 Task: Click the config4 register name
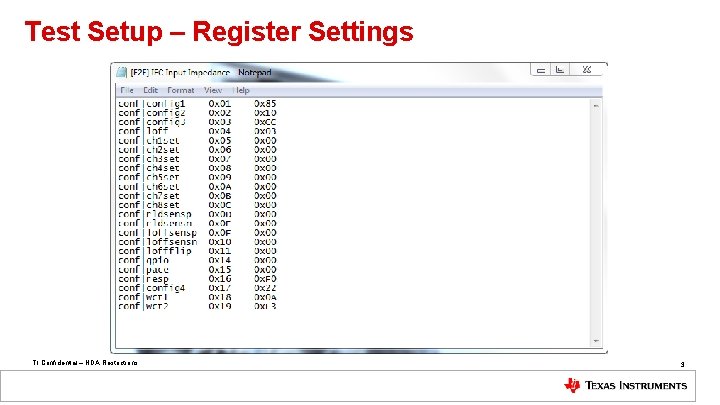[165, 288]
